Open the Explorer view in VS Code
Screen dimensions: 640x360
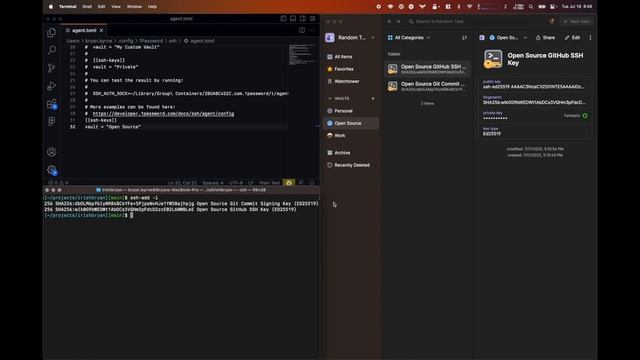click(51, 33)
